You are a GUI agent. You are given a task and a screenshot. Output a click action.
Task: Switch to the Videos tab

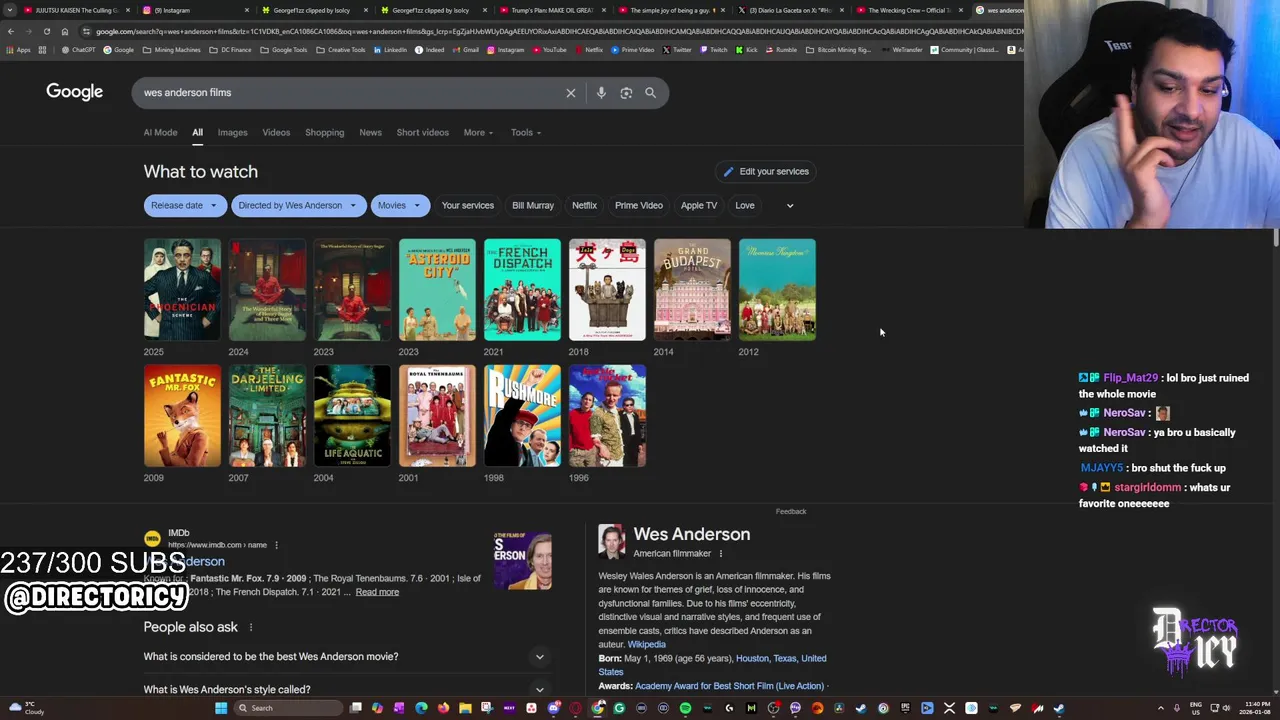click(x=276, y=133)
